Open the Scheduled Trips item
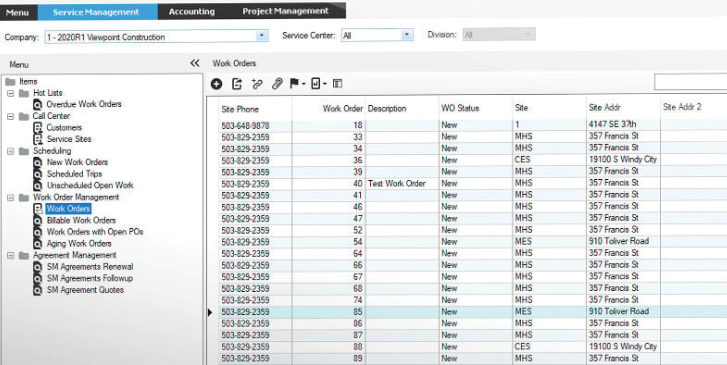 point(74,174)
